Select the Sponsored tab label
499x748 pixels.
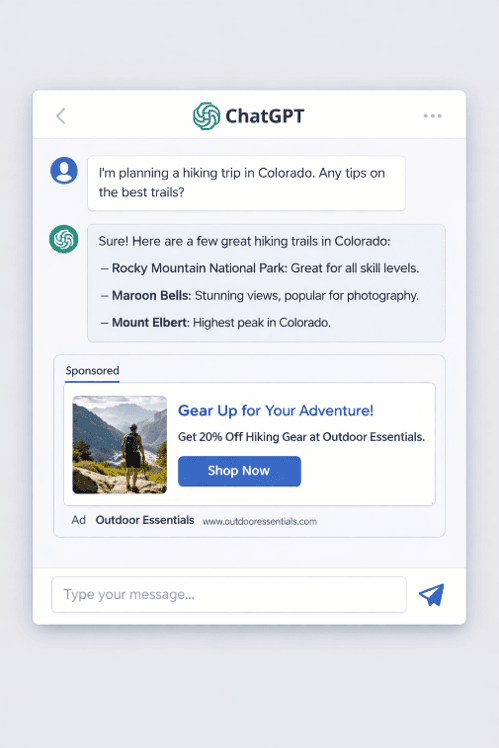tap(93, 371)
